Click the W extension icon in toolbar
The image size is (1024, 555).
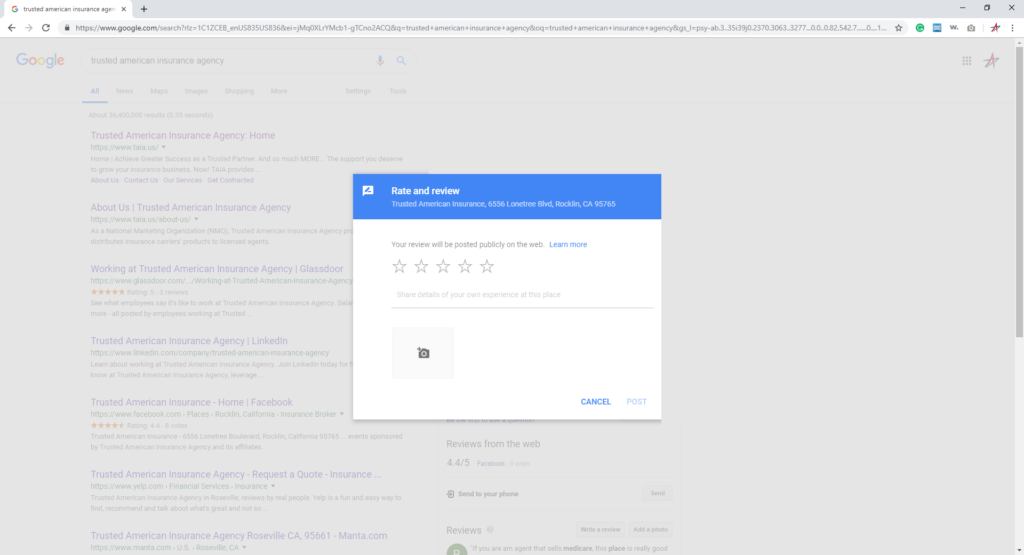(x=954, y=27)
